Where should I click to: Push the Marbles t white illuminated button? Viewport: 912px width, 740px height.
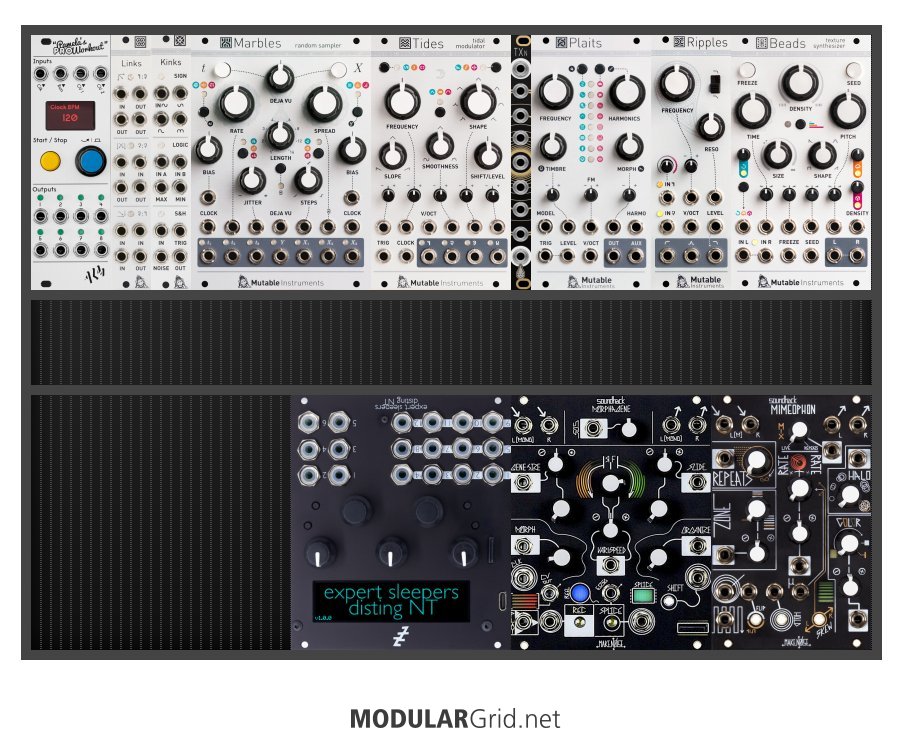pyautogui.click(x=222, y=70)
